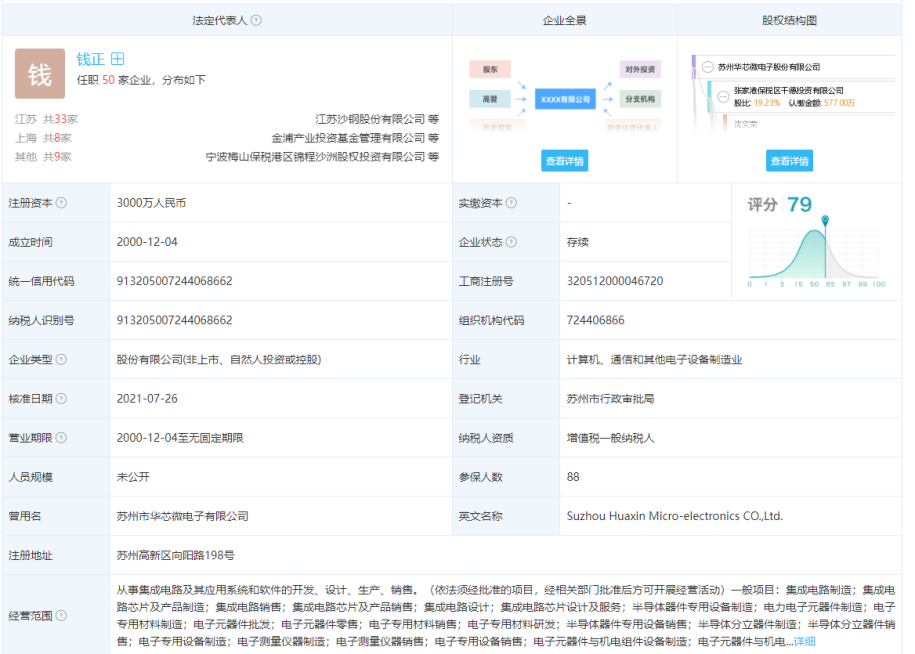Select taxpayer qualification 增值税一般纳税人

pyautogui.click(x=610, y=438)
